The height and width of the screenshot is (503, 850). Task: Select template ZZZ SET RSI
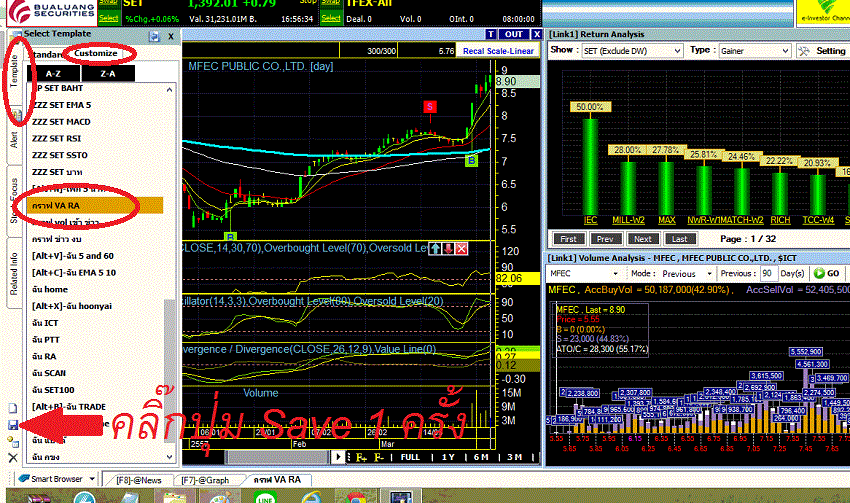[95, 139]
